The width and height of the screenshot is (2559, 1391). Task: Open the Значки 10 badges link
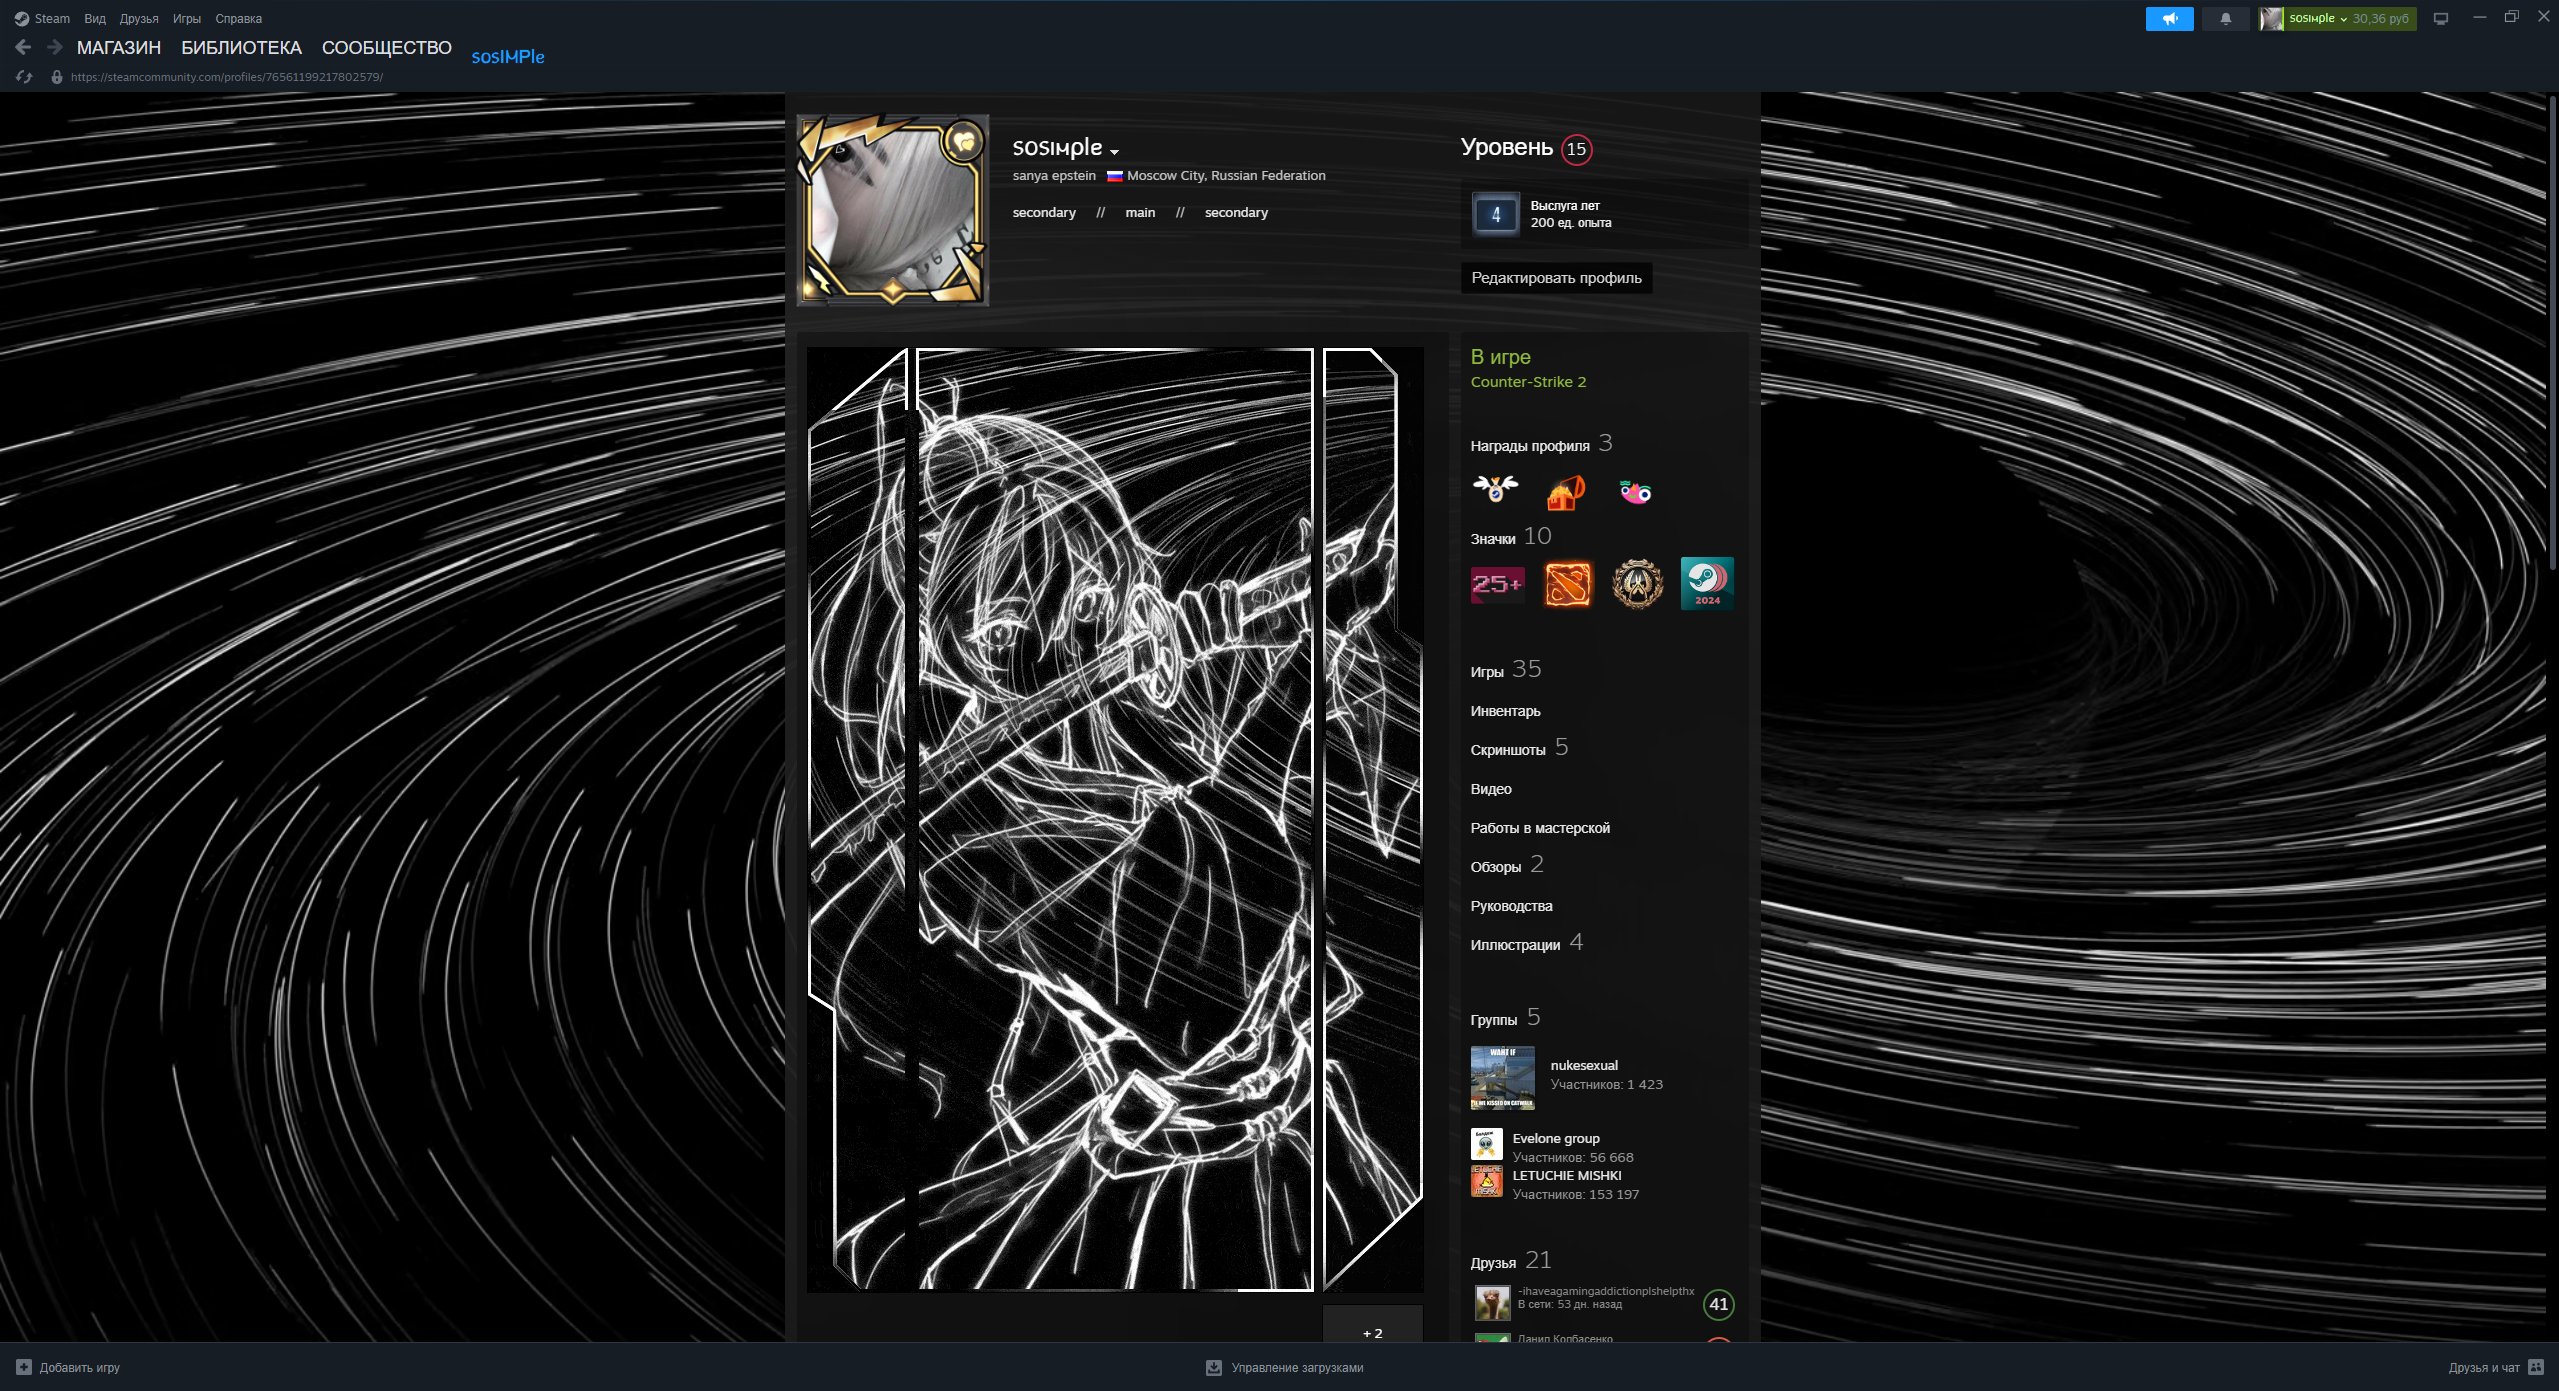point(1511,537)
